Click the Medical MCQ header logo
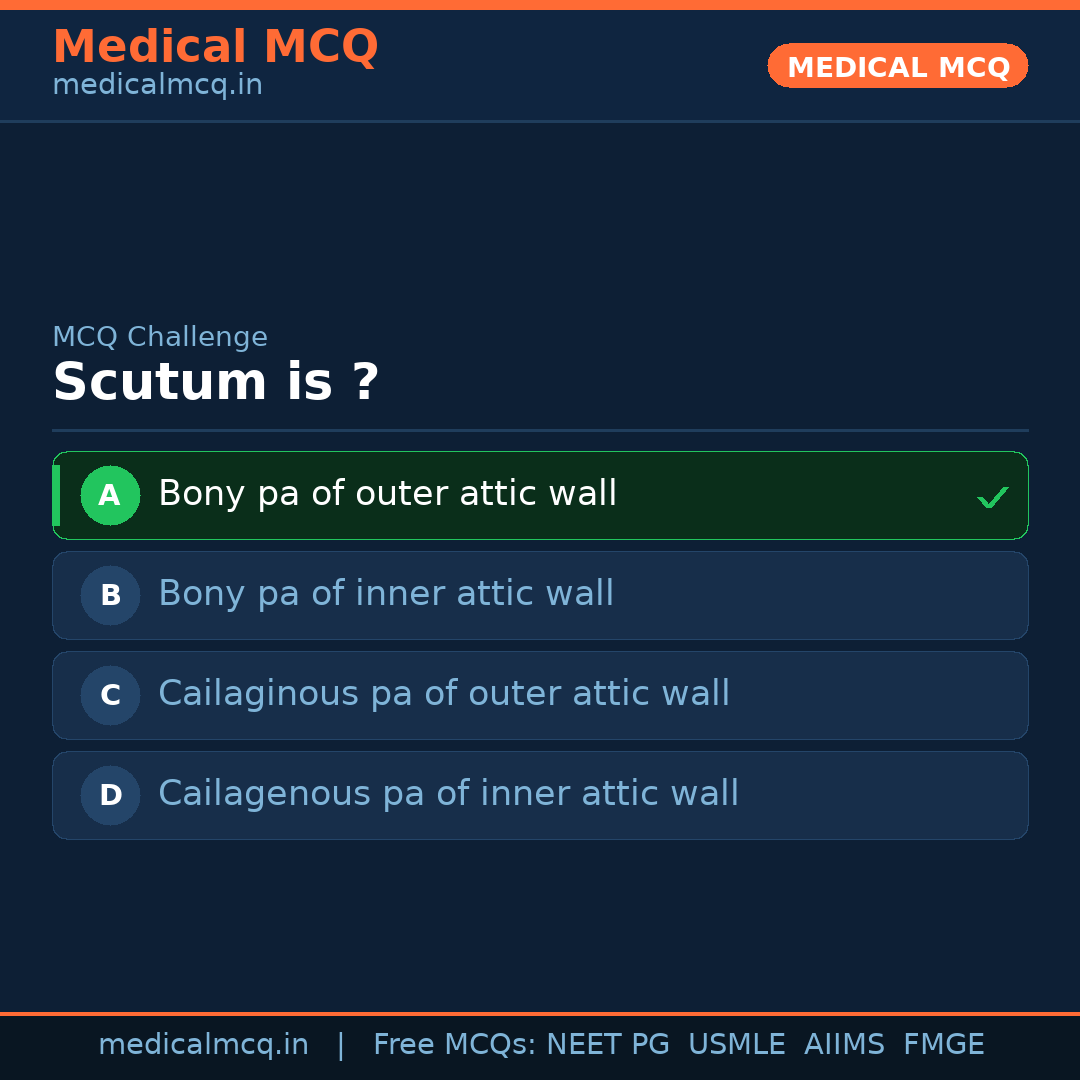This screenshot has height=1080, width=1080. click(215, 46)
